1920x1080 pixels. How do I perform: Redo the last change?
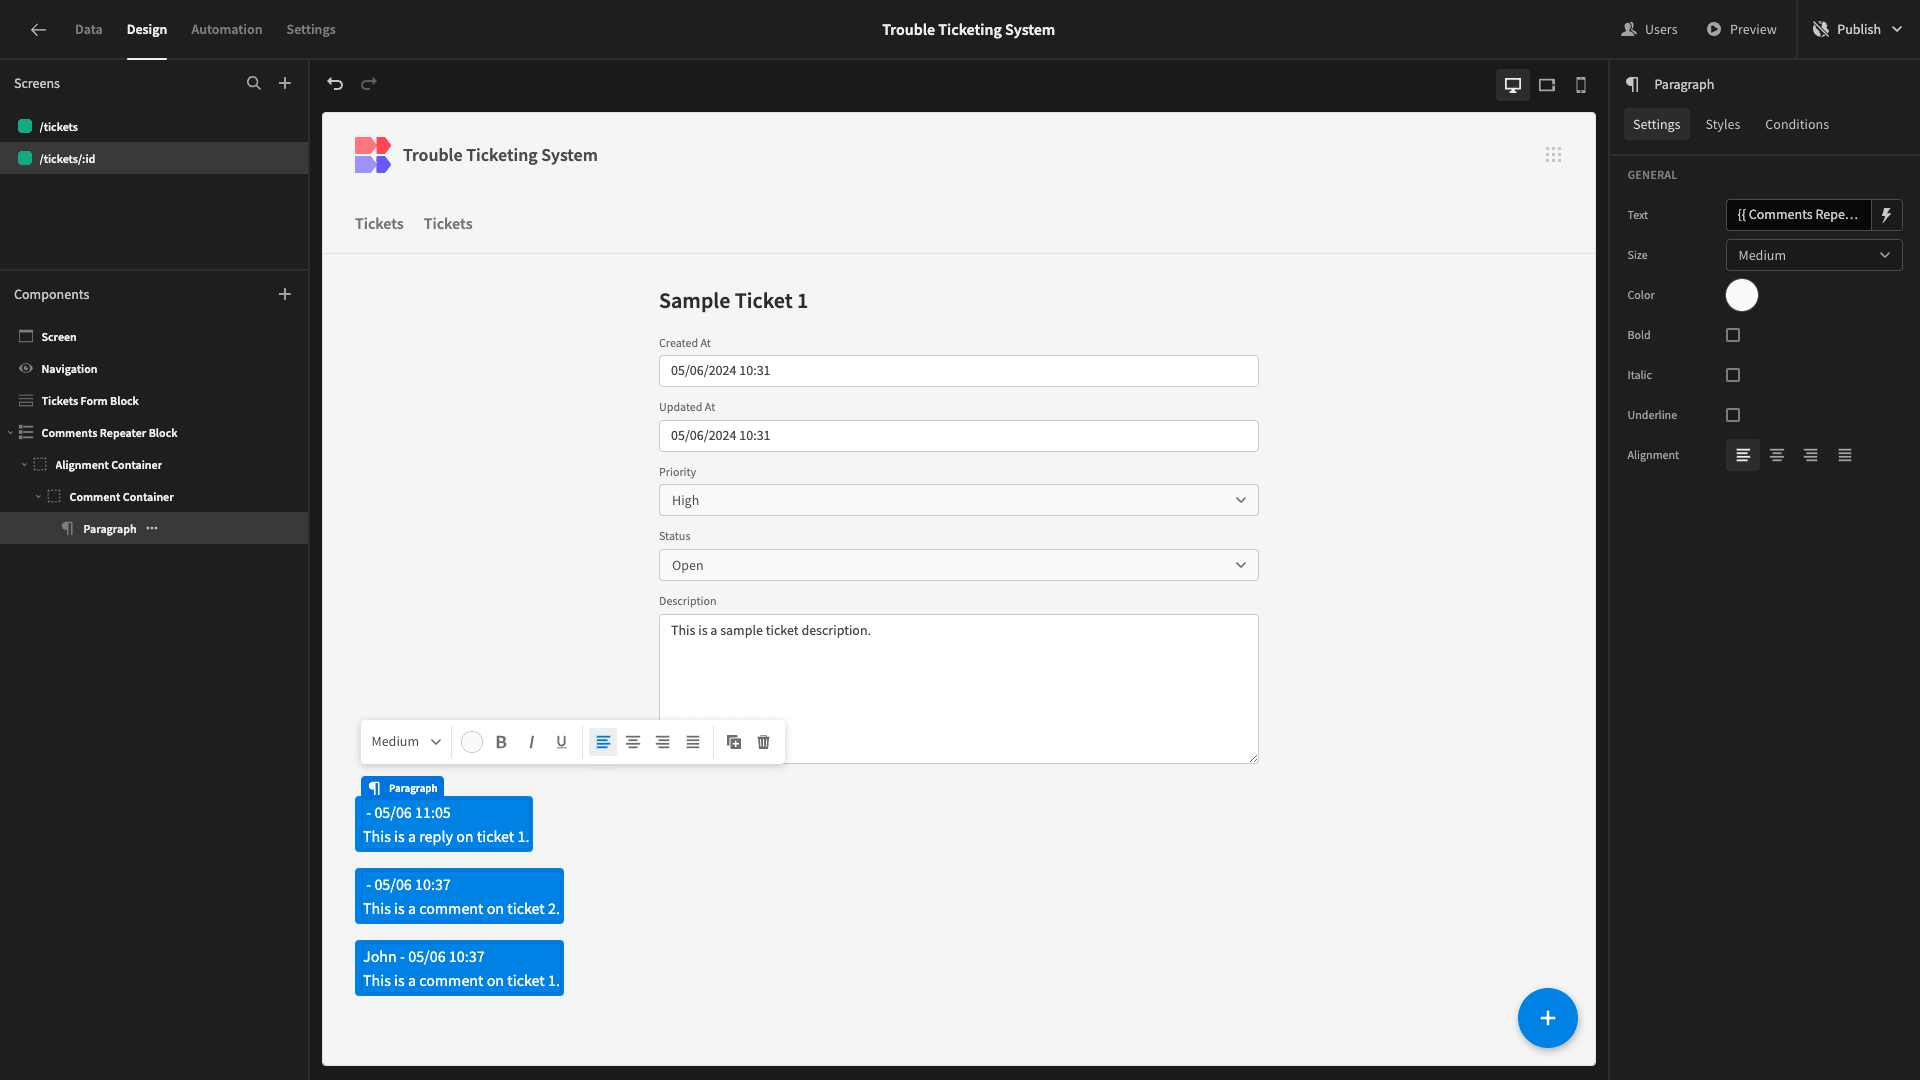(369, 84)
